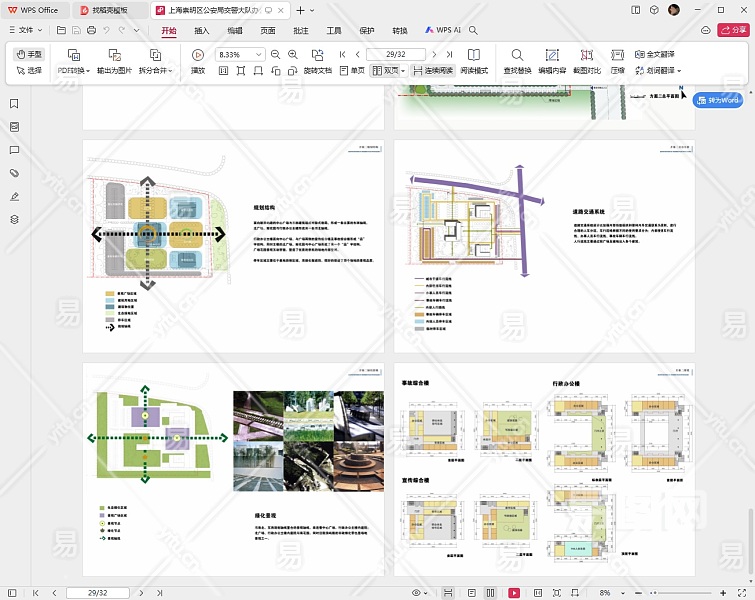Open the 保护 ribbon tab

coord(367,31)
